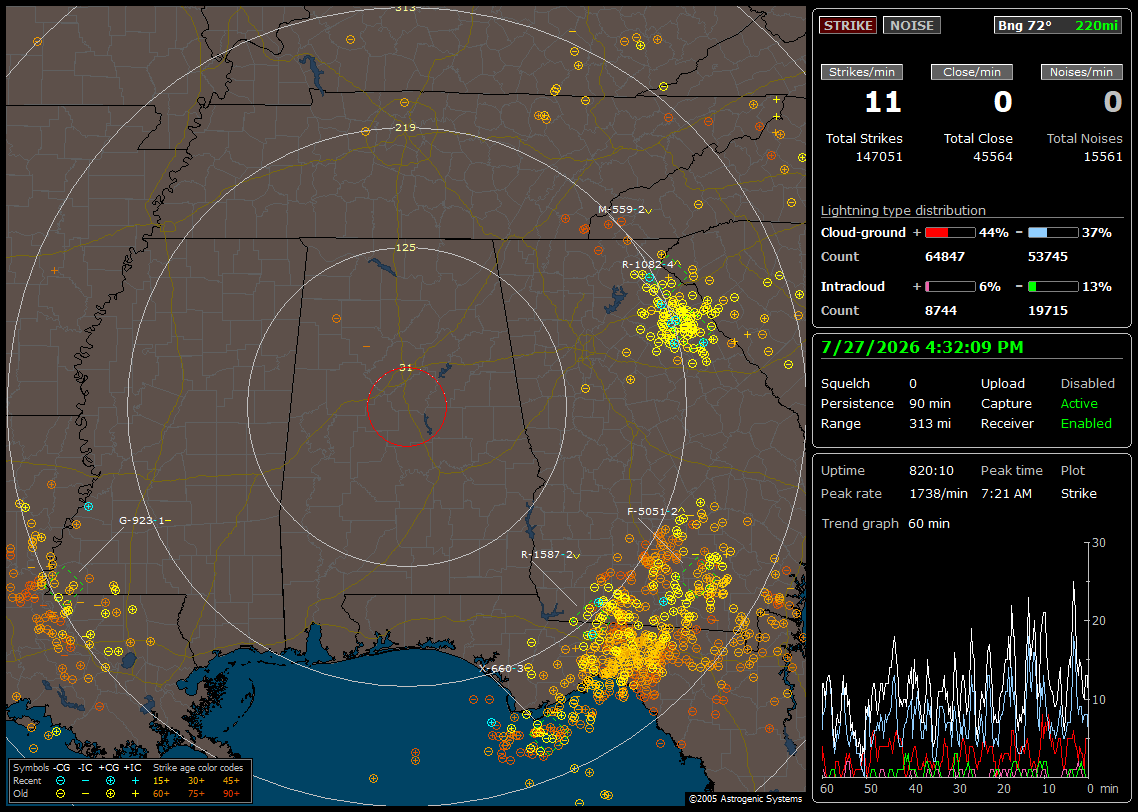Click the Strikes/min label box
The height and width of the screenshot is (812, 1138).
point(861,72)
